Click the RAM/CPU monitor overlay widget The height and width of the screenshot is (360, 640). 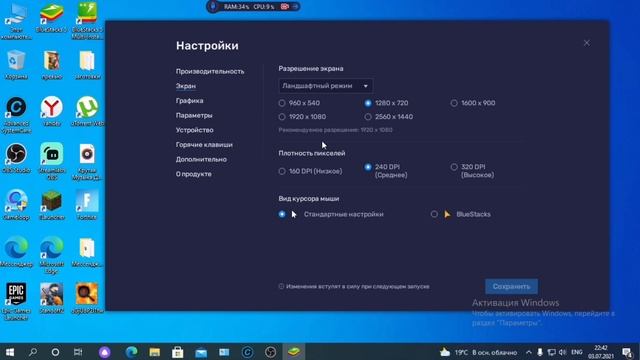click(253, 7)
